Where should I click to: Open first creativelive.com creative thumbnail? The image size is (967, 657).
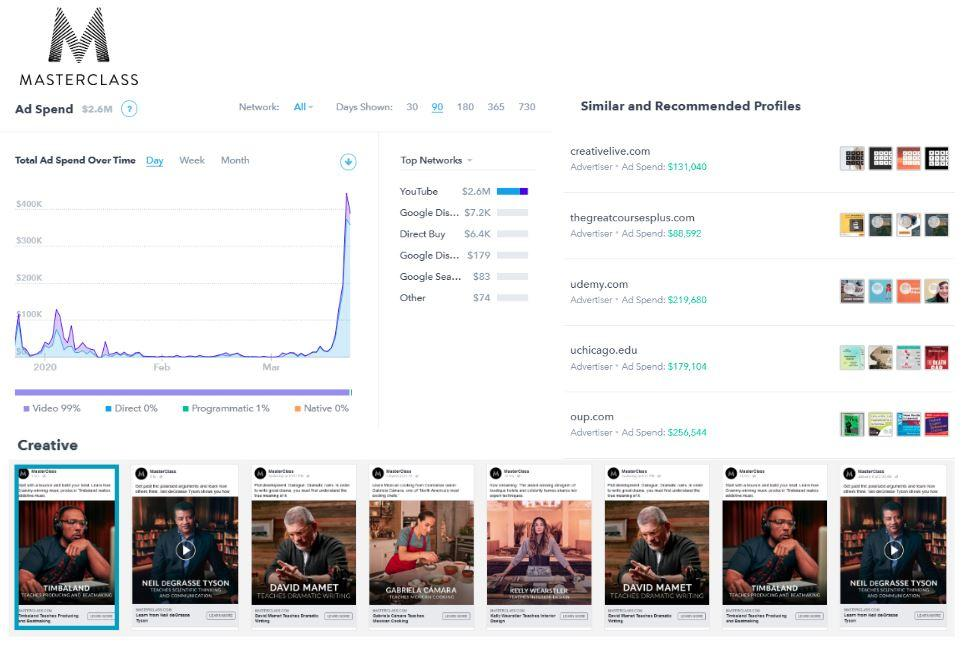pyautogui.click(x=852, y=159)
